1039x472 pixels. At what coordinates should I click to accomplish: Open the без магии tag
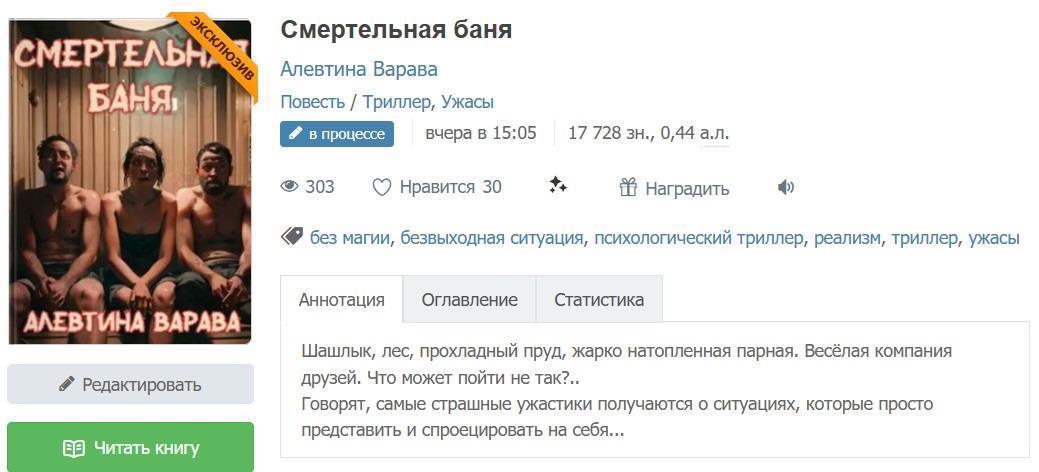click(x=350, y=238)
